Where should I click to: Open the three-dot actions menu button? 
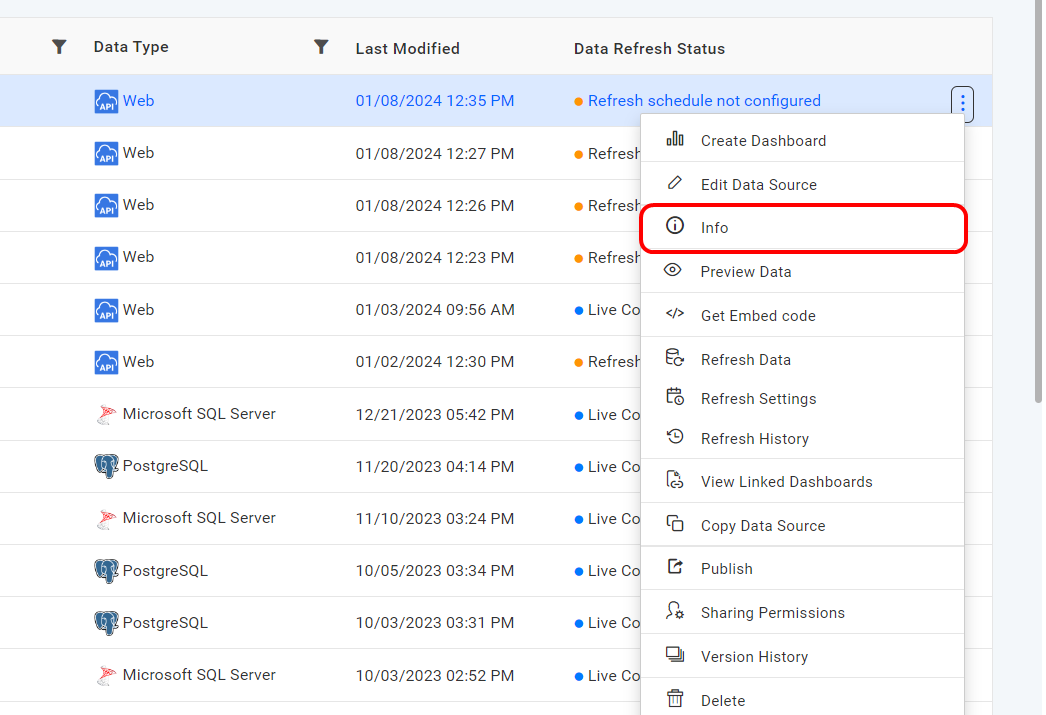point(962,101)
